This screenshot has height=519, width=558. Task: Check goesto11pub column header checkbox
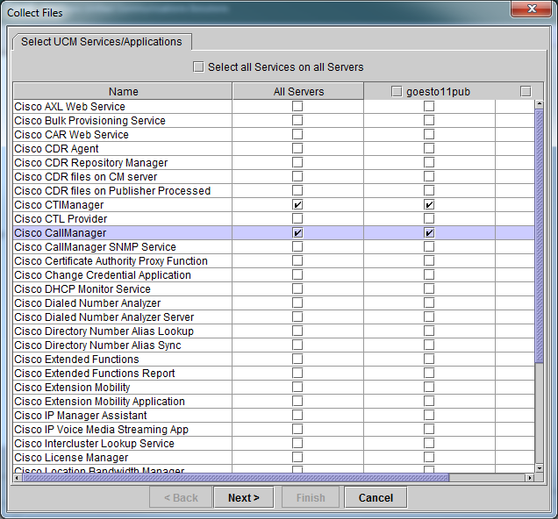click(x=396, y=91)
